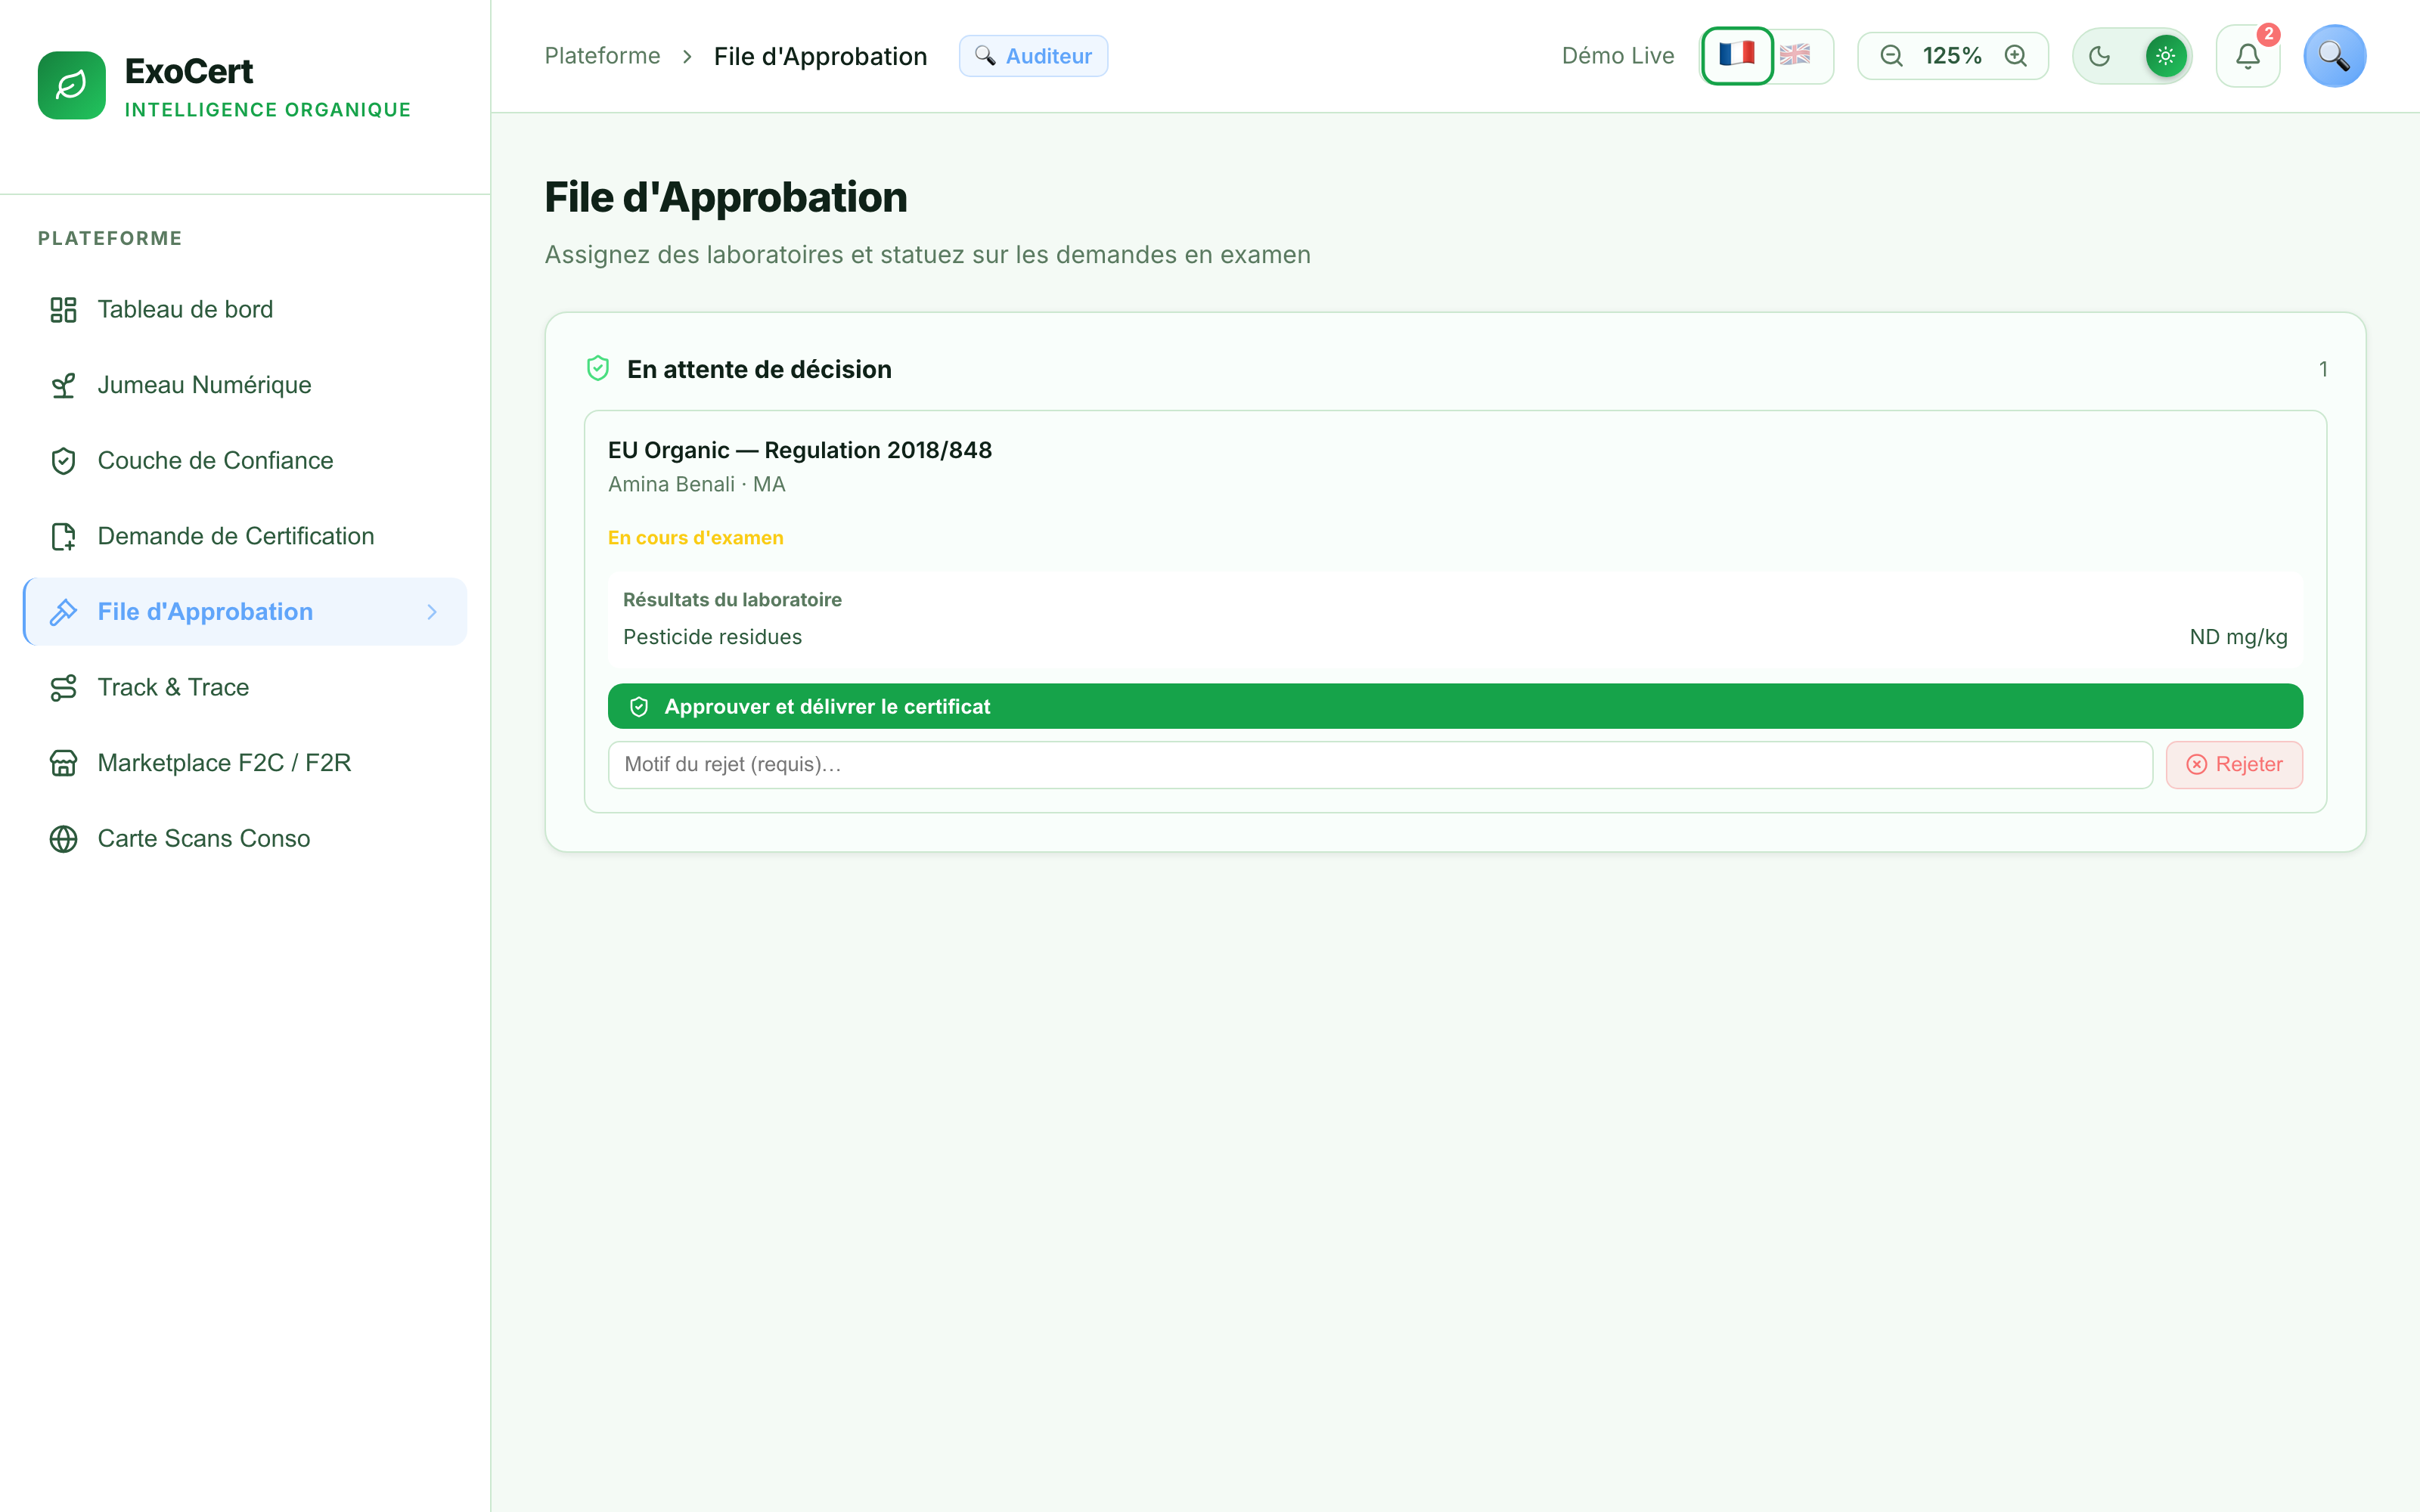Select light mode sun toggle
Image resolution: width=2420 pixels, height=1512 pixels.
point(2165,56)
